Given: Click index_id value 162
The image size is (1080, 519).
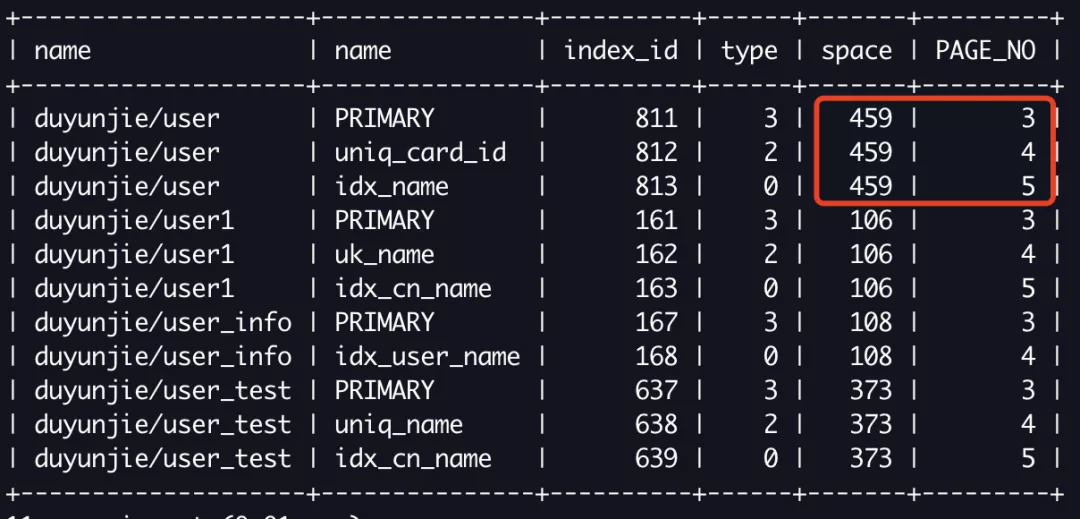Looking at the screenshot, I should (656, 255).
